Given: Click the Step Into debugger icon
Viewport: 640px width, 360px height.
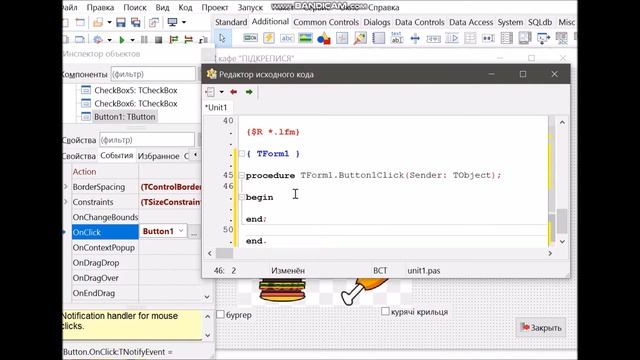Looking at the screenshot, I should coord(174,40).
